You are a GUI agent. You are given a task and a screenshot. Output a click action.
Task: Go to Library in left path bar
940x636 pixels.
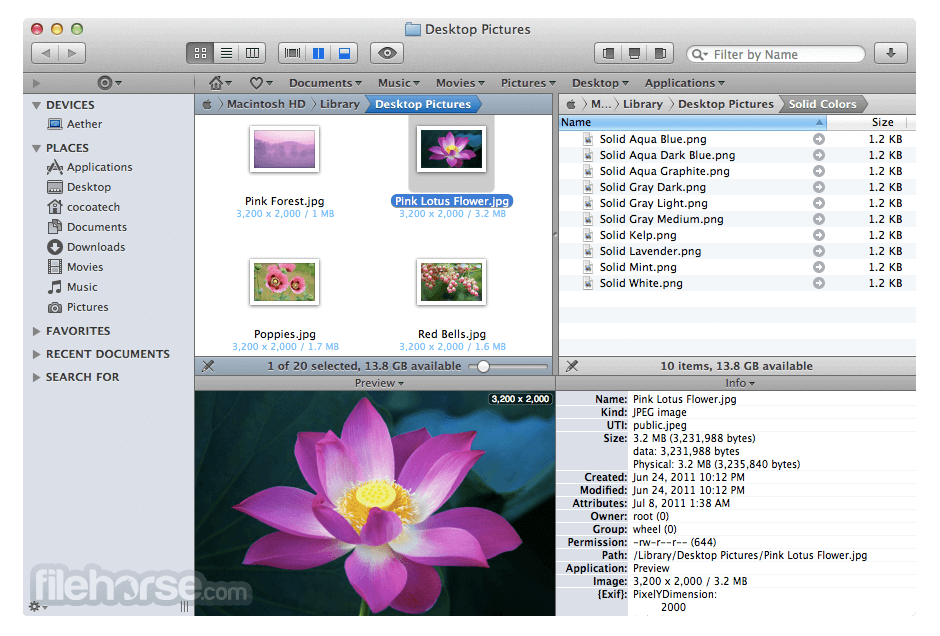[x=339, y=104]
